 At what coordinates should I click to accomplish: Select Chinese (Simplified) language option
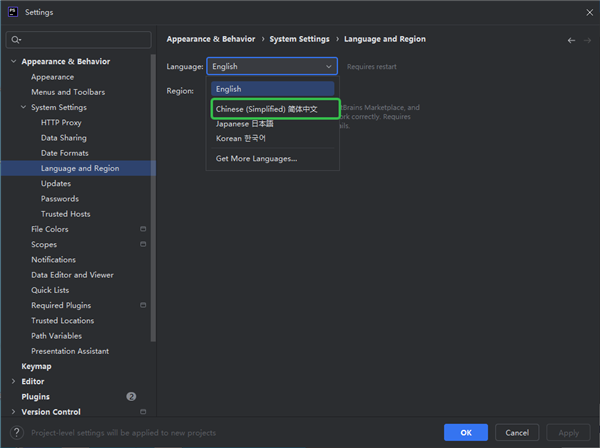266,108
